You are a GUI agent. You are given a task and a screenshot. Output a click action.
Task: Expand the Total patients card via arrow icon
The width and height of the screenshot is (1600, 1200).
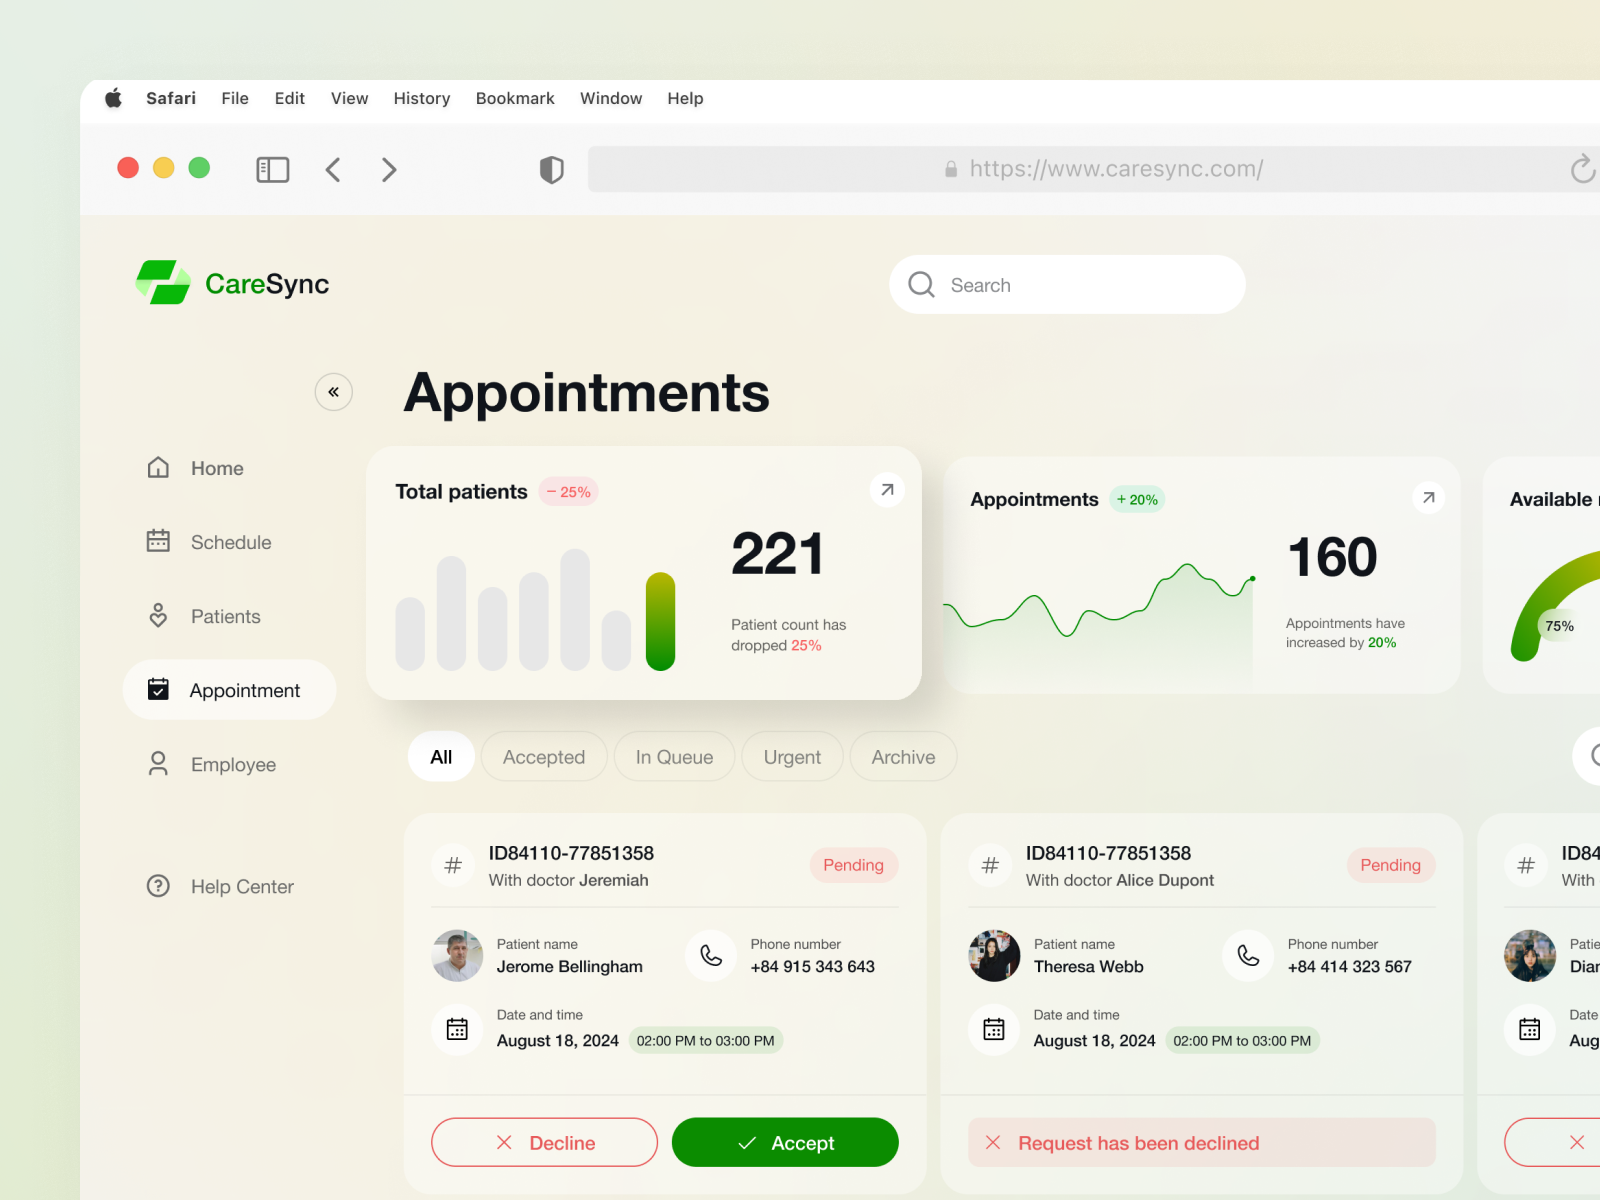coord(886,489)
